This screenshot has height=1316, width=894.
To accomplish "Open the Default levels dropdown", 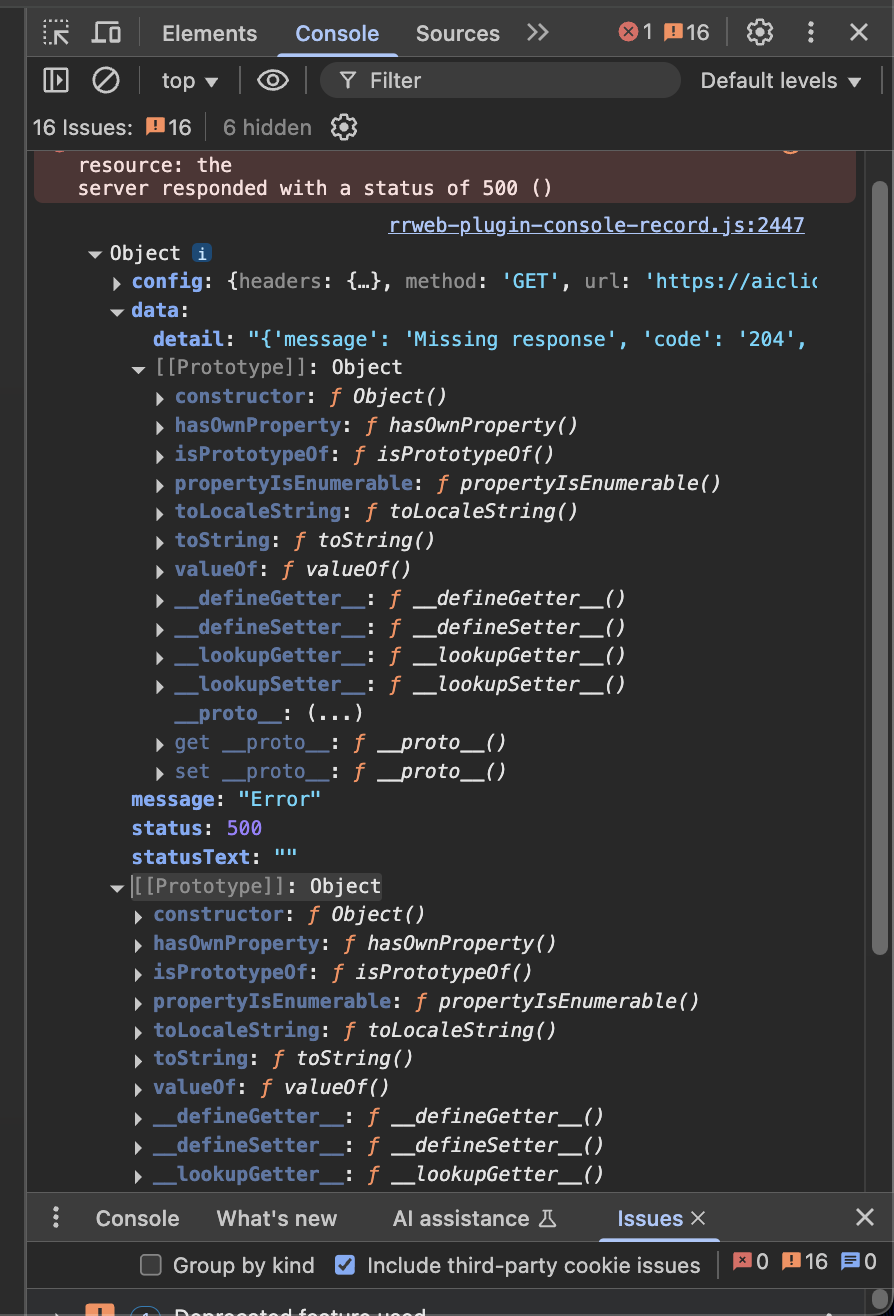I will 781,81.
